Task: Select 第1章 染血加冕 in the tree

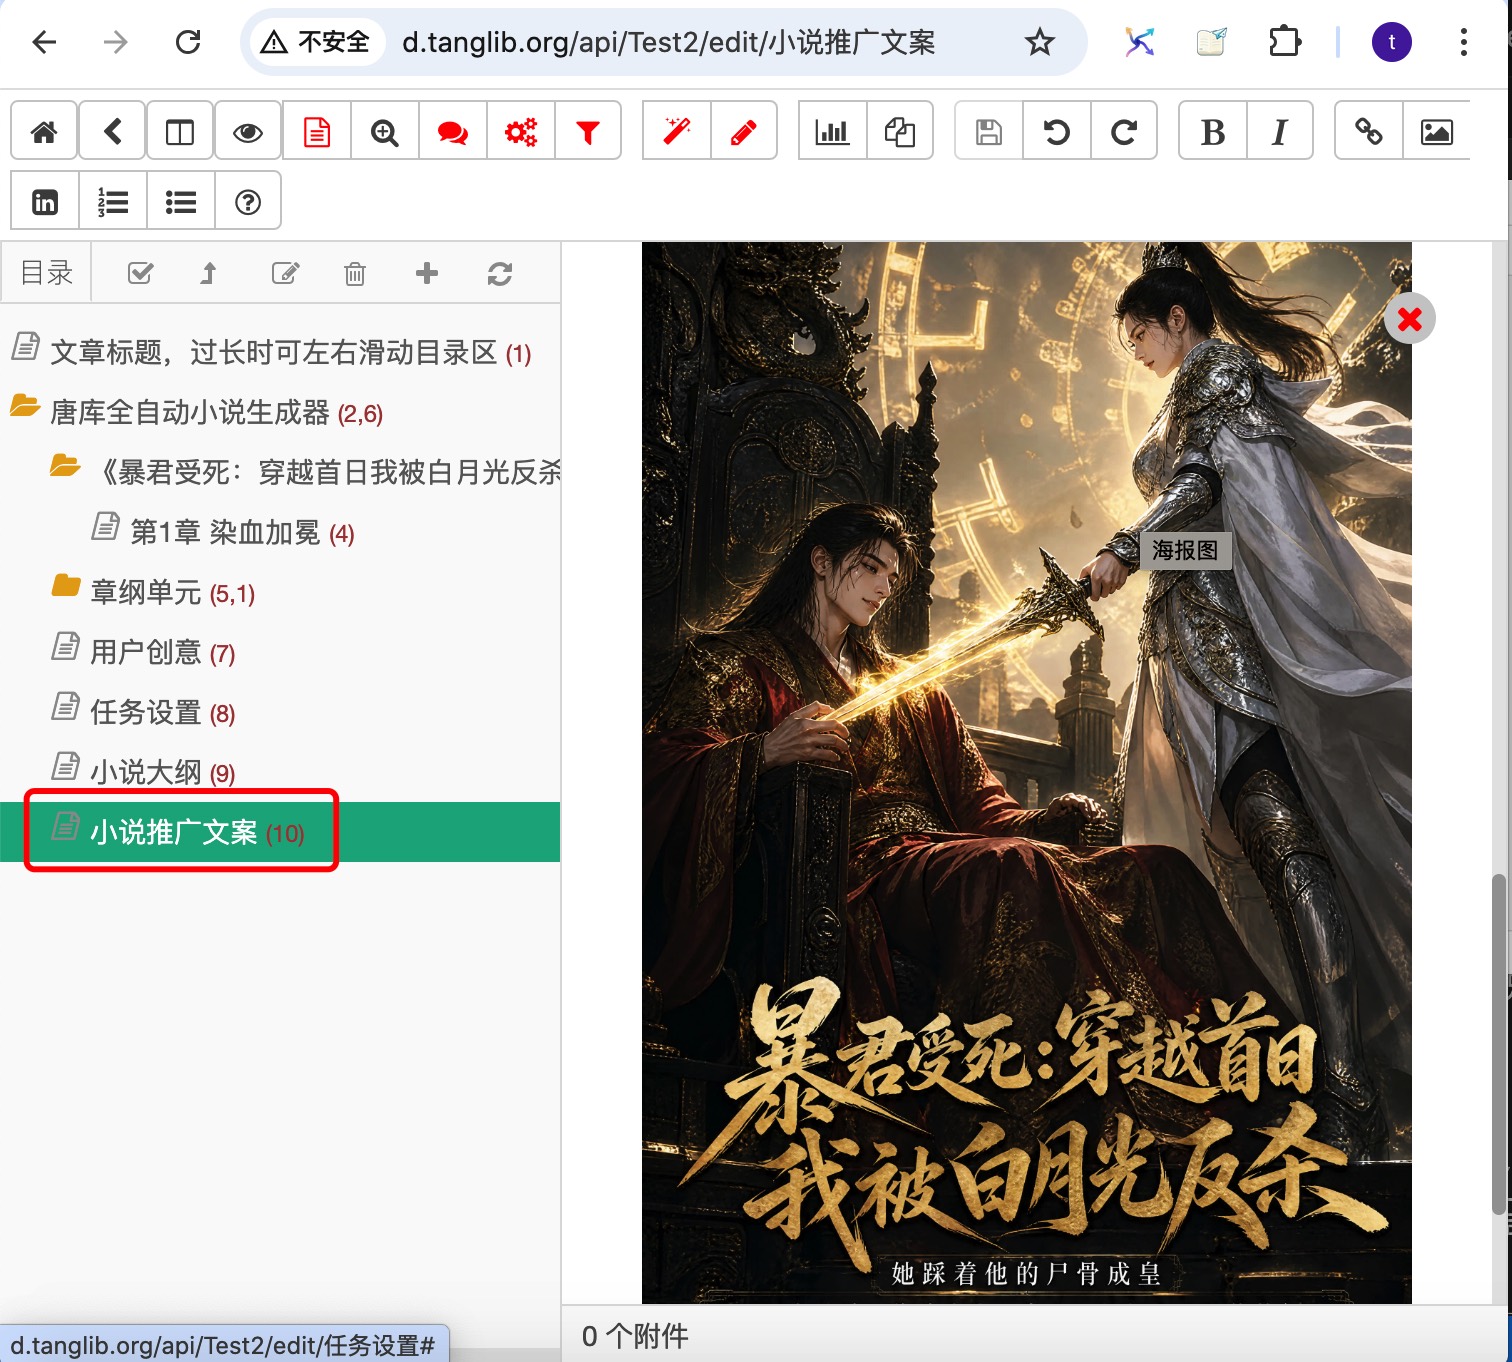Action: [x=225, y=532]
